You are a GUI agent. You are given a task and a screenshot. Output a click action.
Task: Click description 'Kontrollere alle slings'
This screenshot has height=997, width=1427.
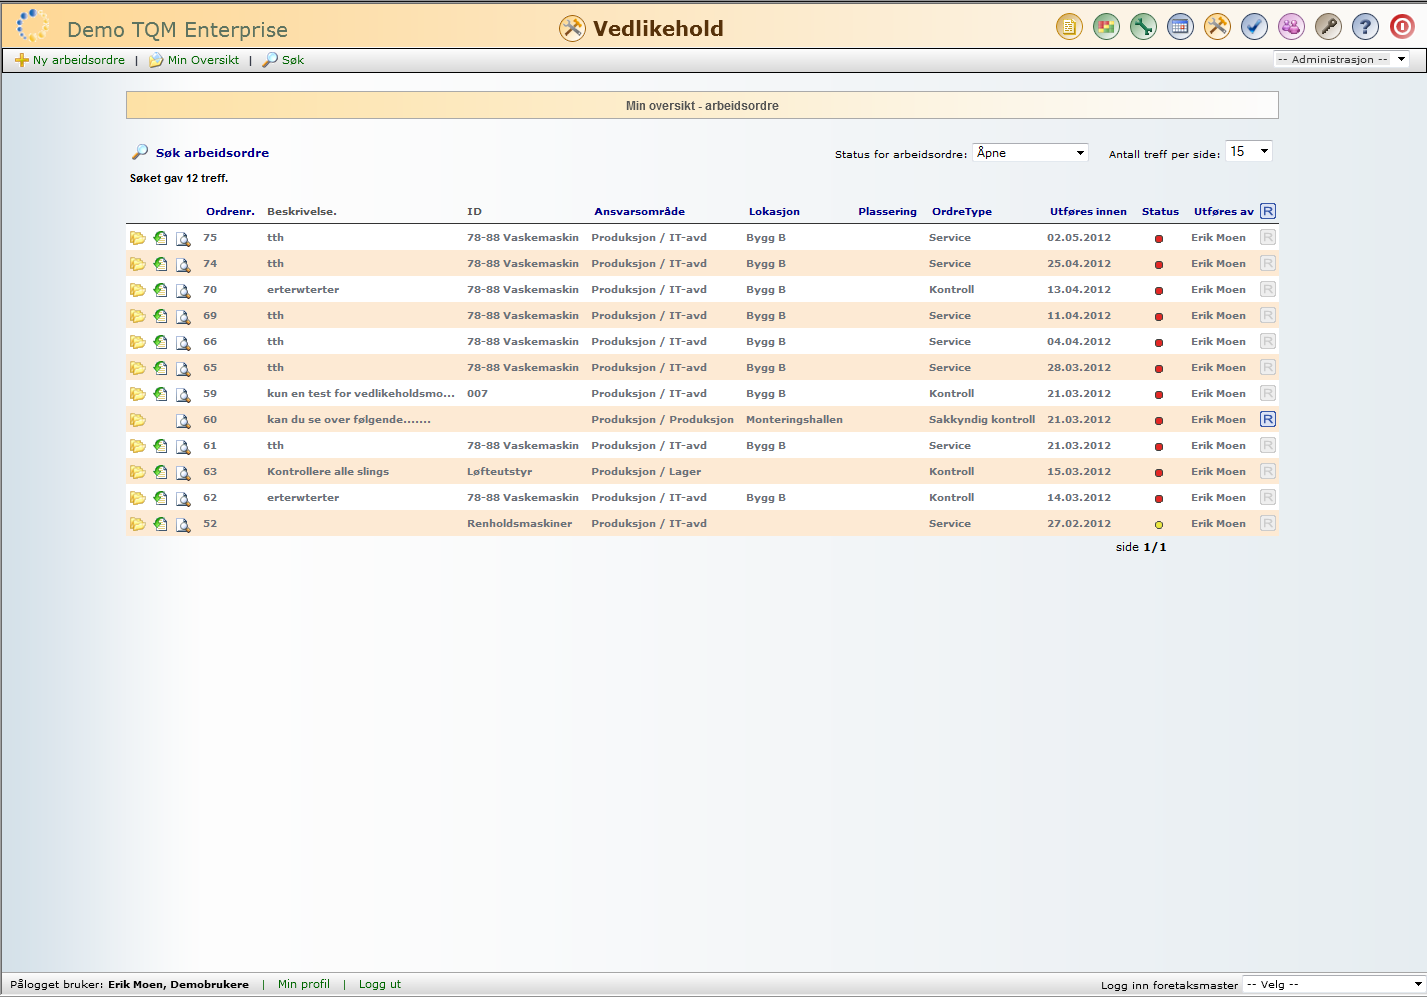328,472
